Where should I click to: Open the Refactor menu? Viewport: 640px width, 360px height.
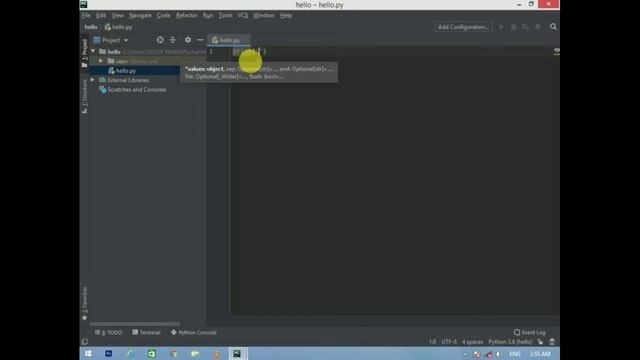point(187,15)
